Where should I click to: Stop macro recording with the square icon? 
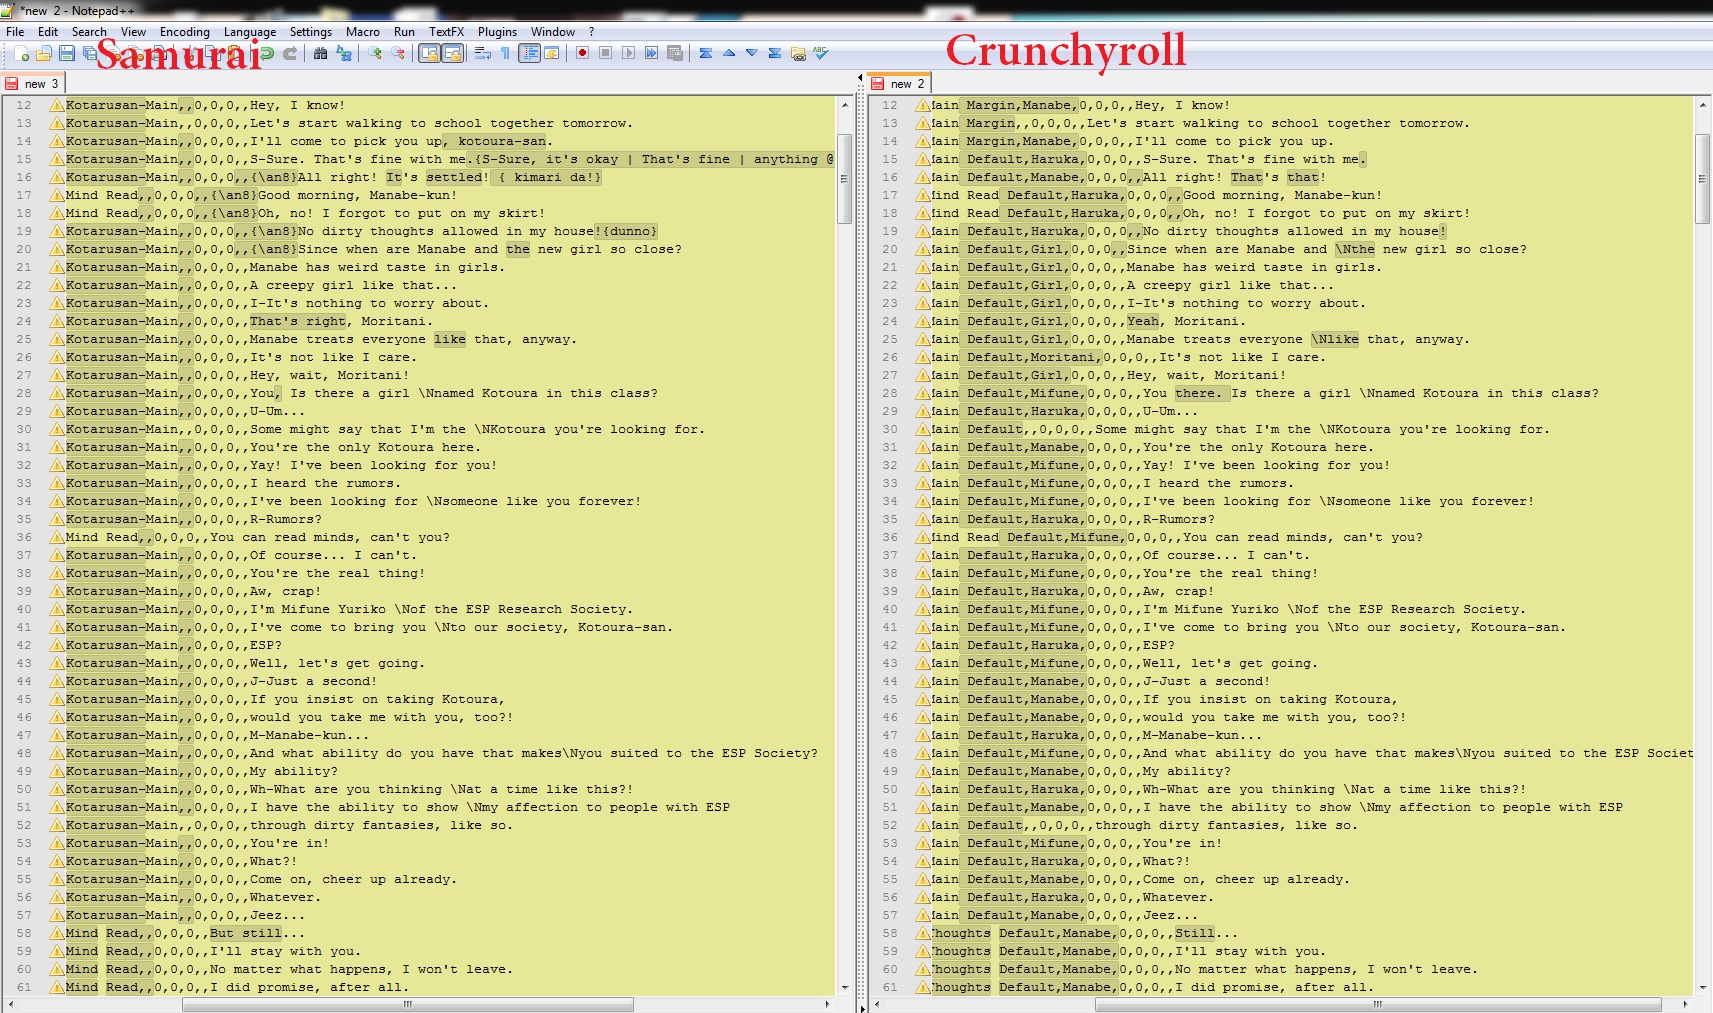click(x=605, y=53)
